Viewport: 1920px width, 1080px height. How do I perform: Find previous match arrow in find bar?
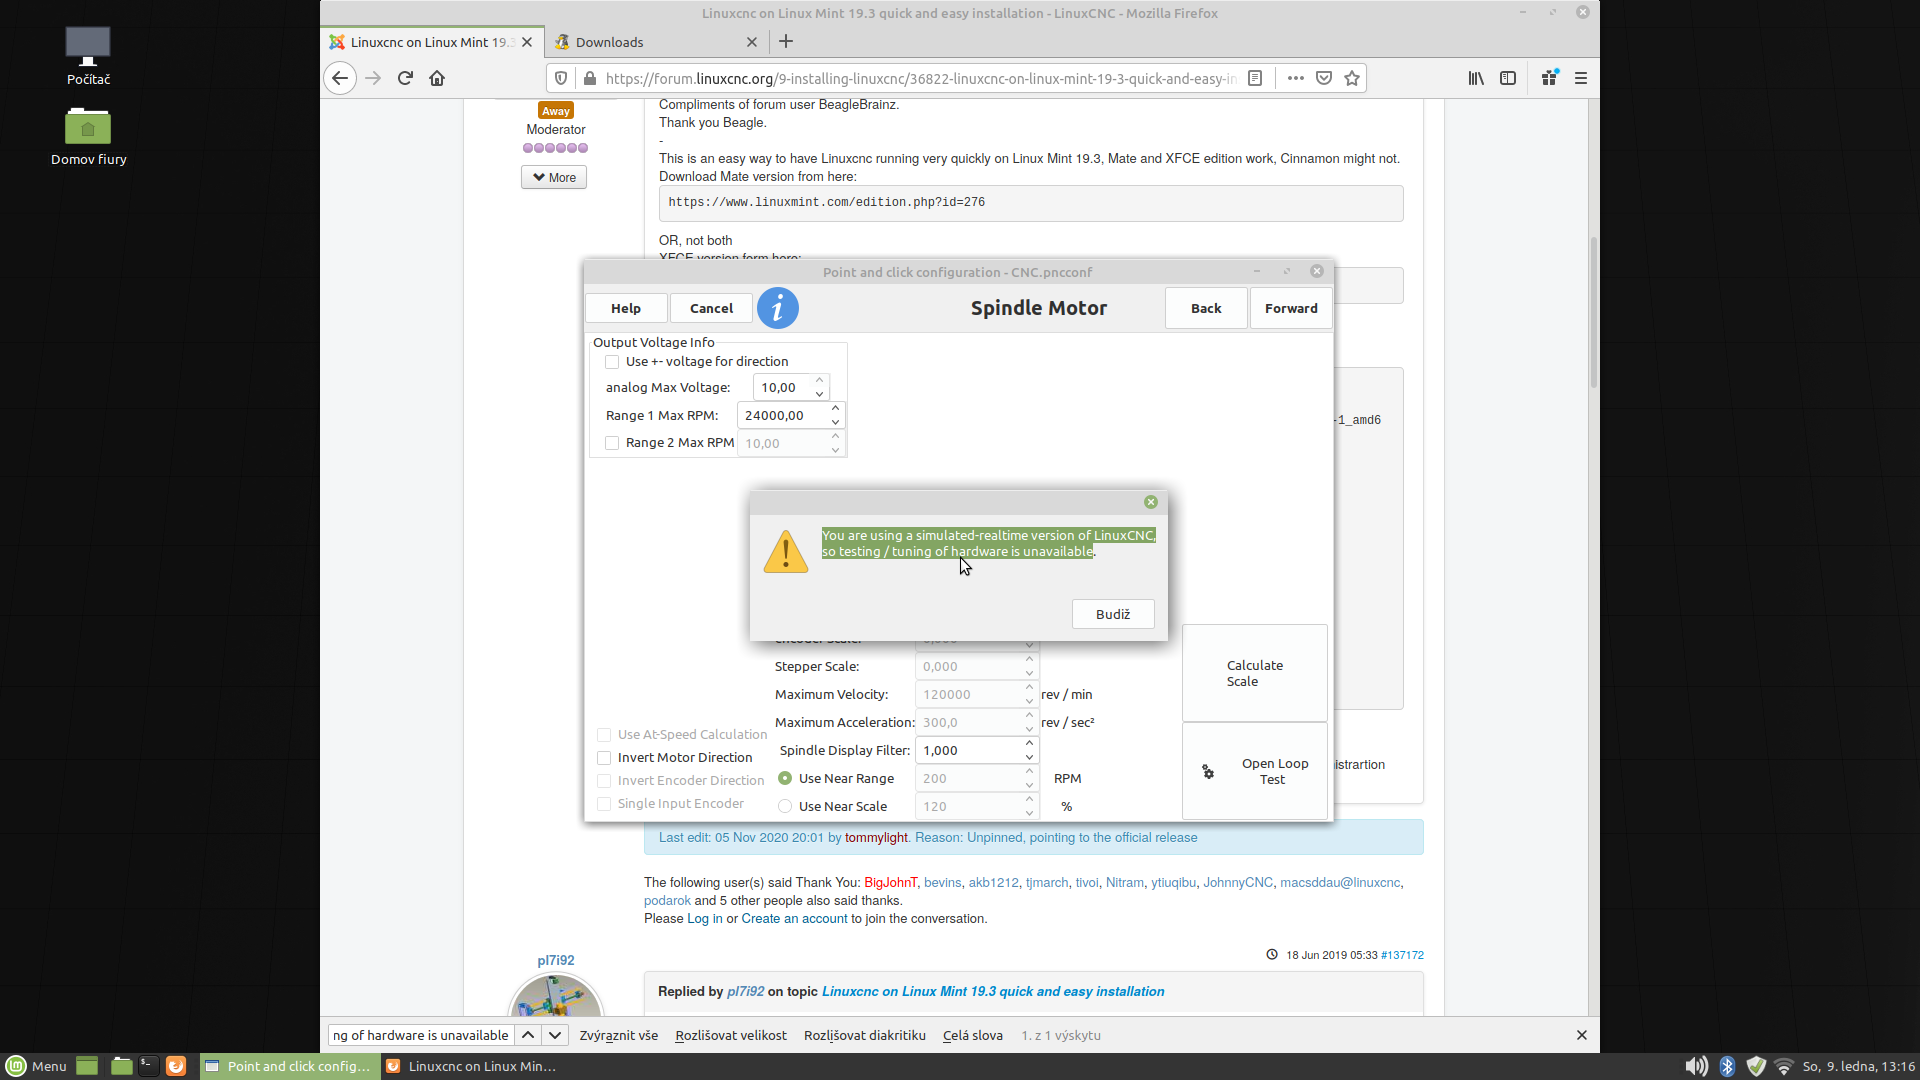click(528, 1035)
